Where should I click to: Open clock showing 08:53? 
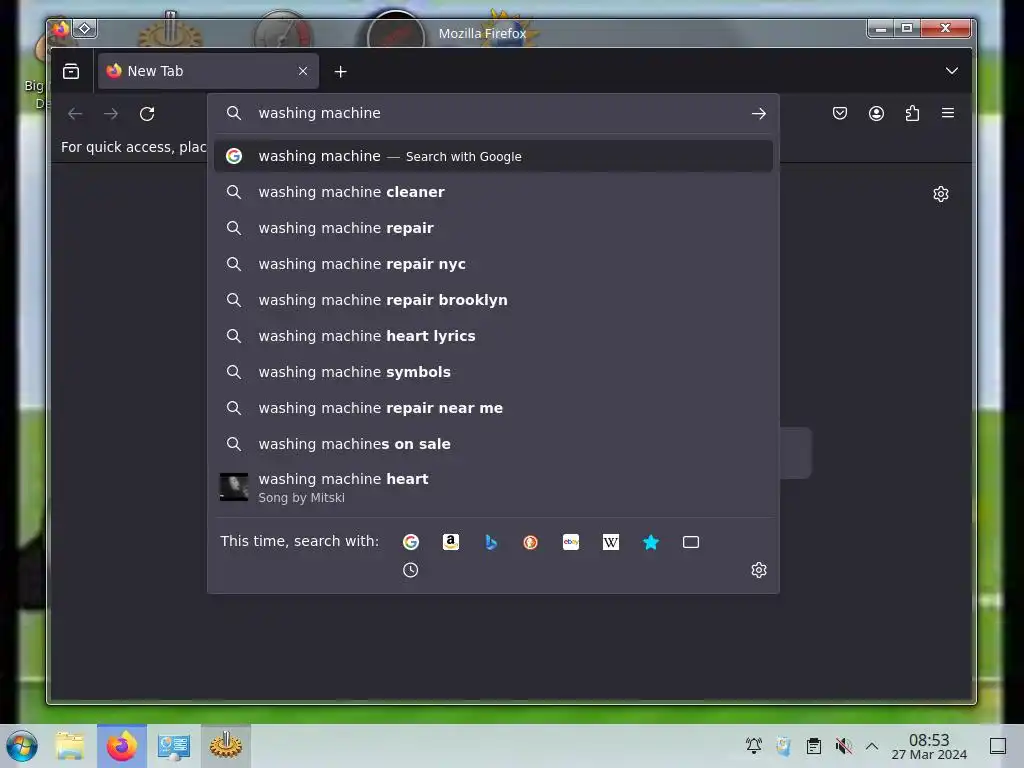click(929, 746)
